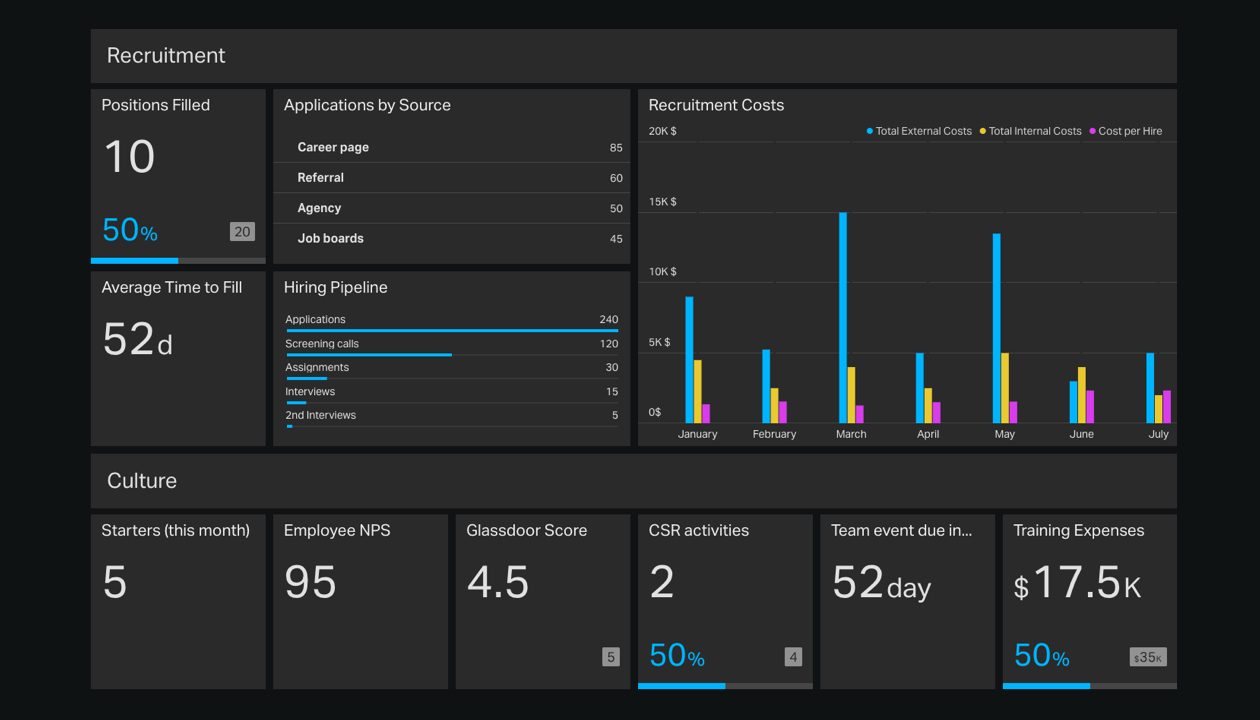Toggle the Cost per Hire legend entry
The image size is (1260, 720).
[1125, 131]
